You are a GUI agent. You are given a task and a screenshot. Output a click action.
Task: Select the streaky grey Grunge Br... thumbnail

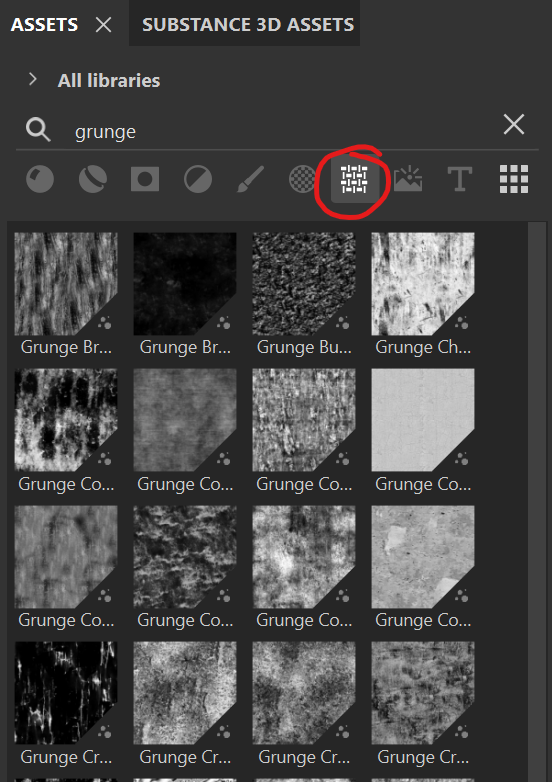click(66, 284)
